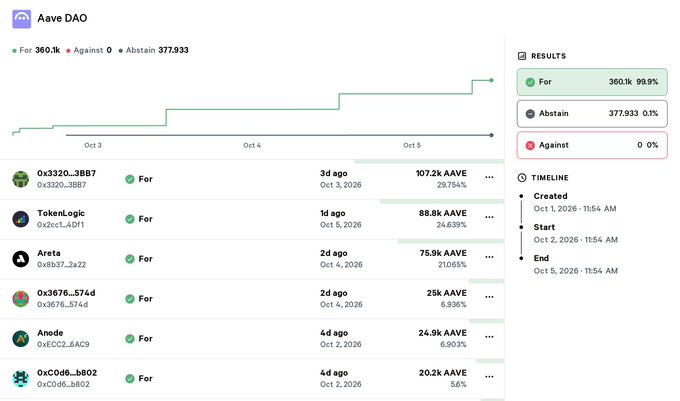Click green For checkmark in 0x3320...3BB7 row

(130, 179)
